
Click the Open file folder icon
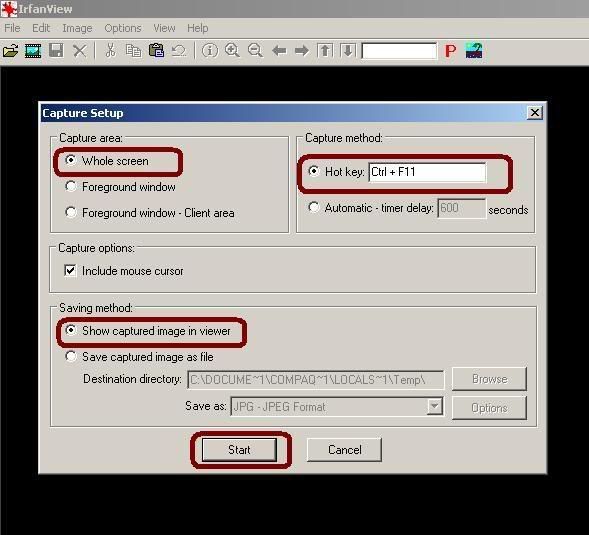11,51
